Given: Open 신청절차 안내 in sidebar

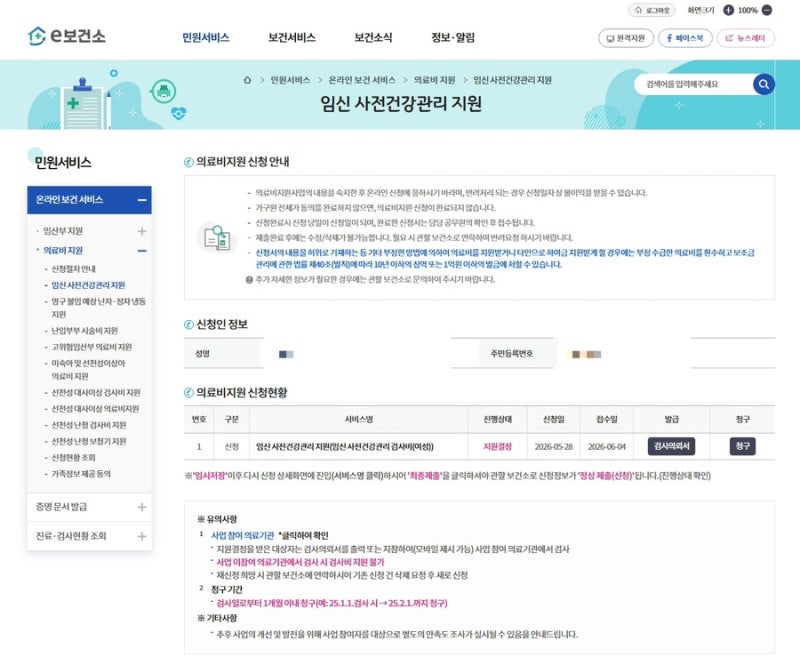Looking at the screenshot, I should pos(73,268).
